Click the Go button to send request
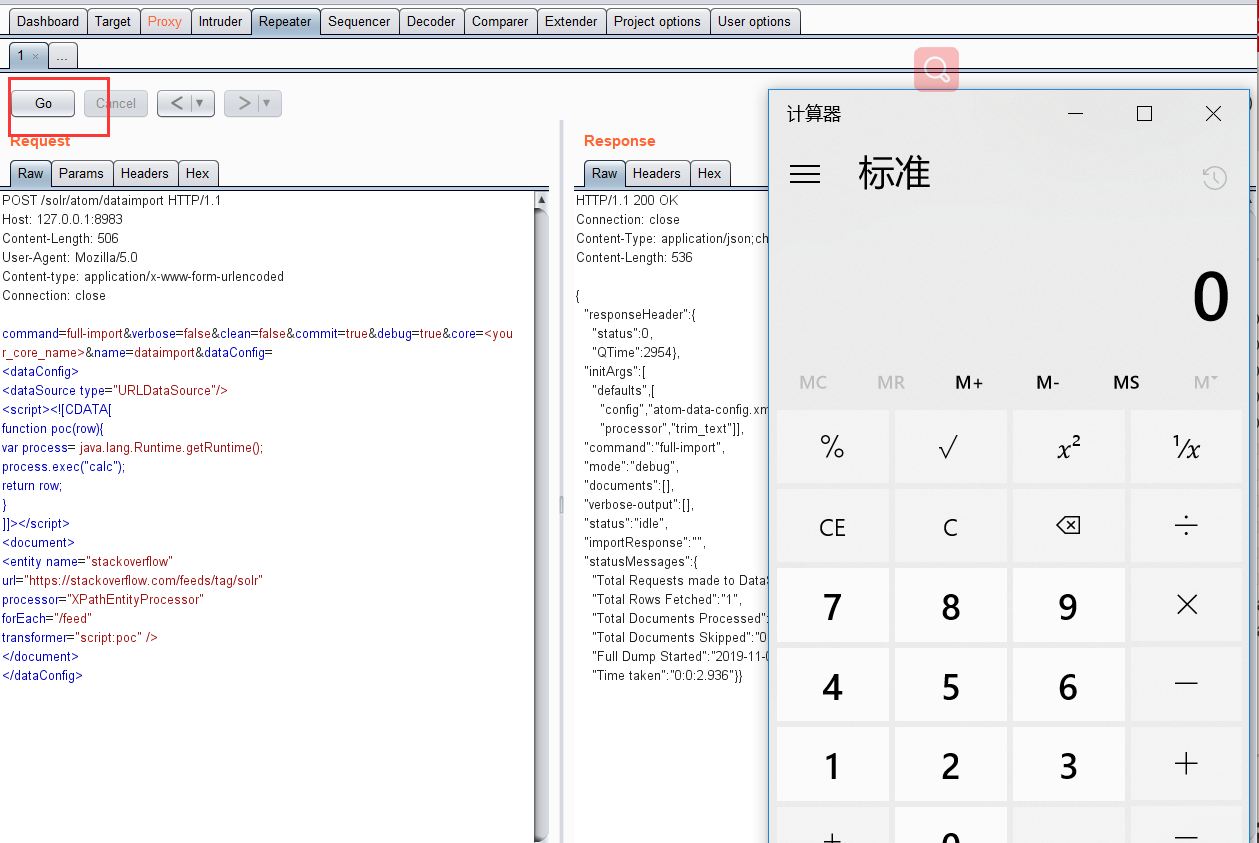The height and width of the screenshot is (843, 1259). tap(44, 103)
